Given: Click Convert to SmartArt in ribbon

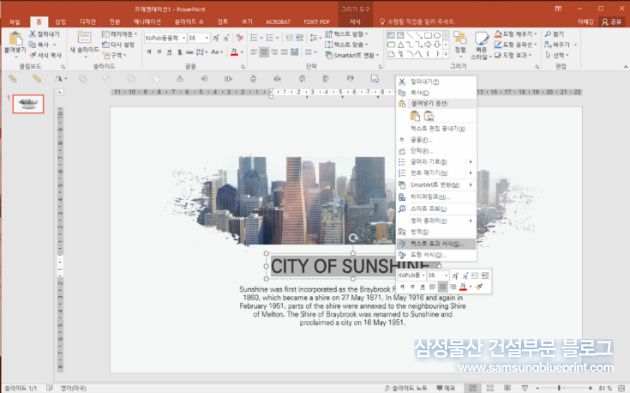Looking at the screenshot, I should (352, 55).
